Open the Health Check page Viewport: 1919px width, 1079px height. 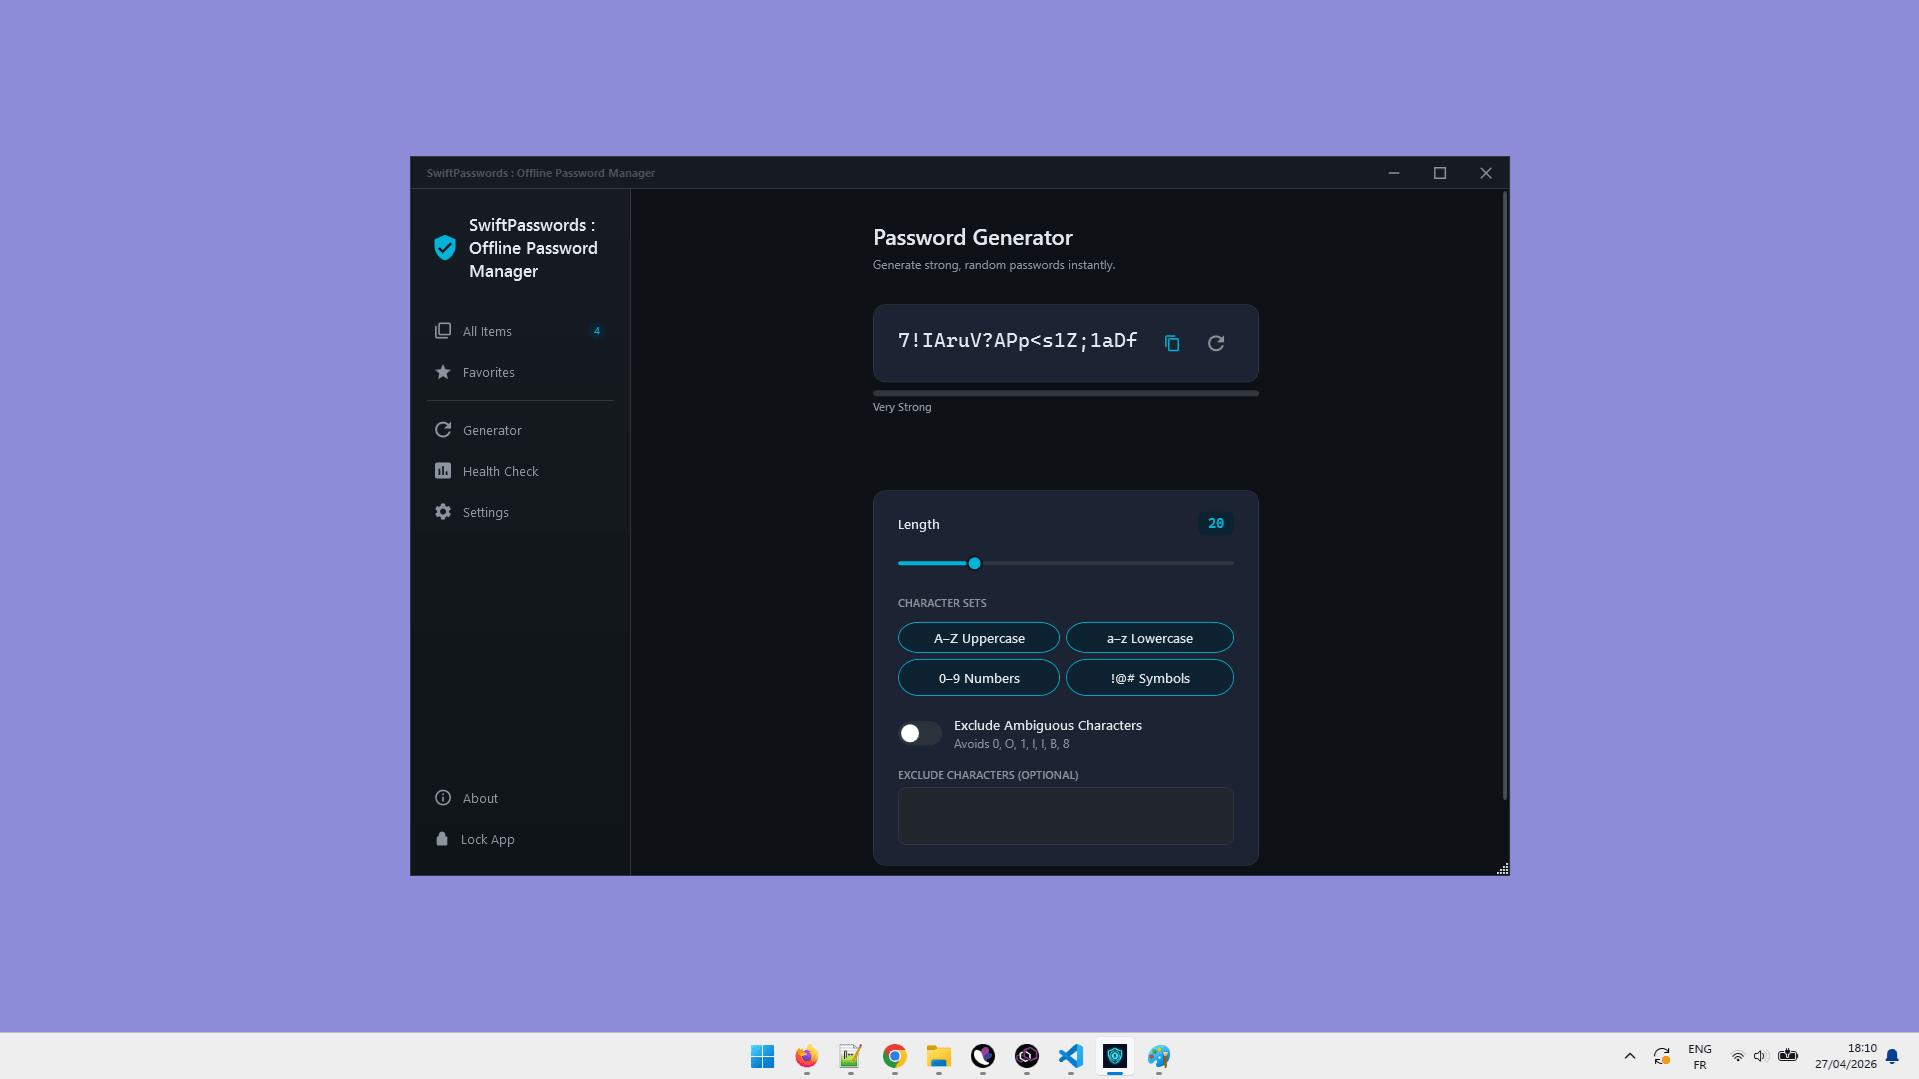pyautogui.click(x=520, y=471)
